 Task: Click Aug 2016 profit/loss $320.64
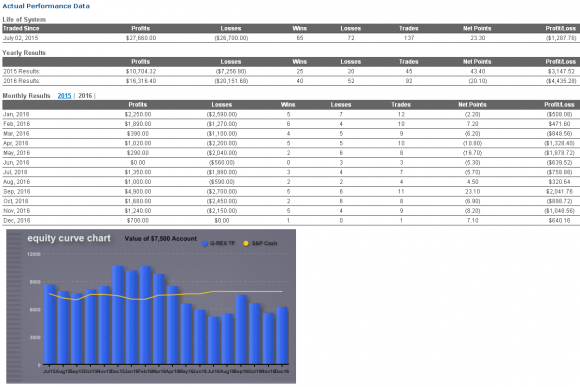coord(559,182)
